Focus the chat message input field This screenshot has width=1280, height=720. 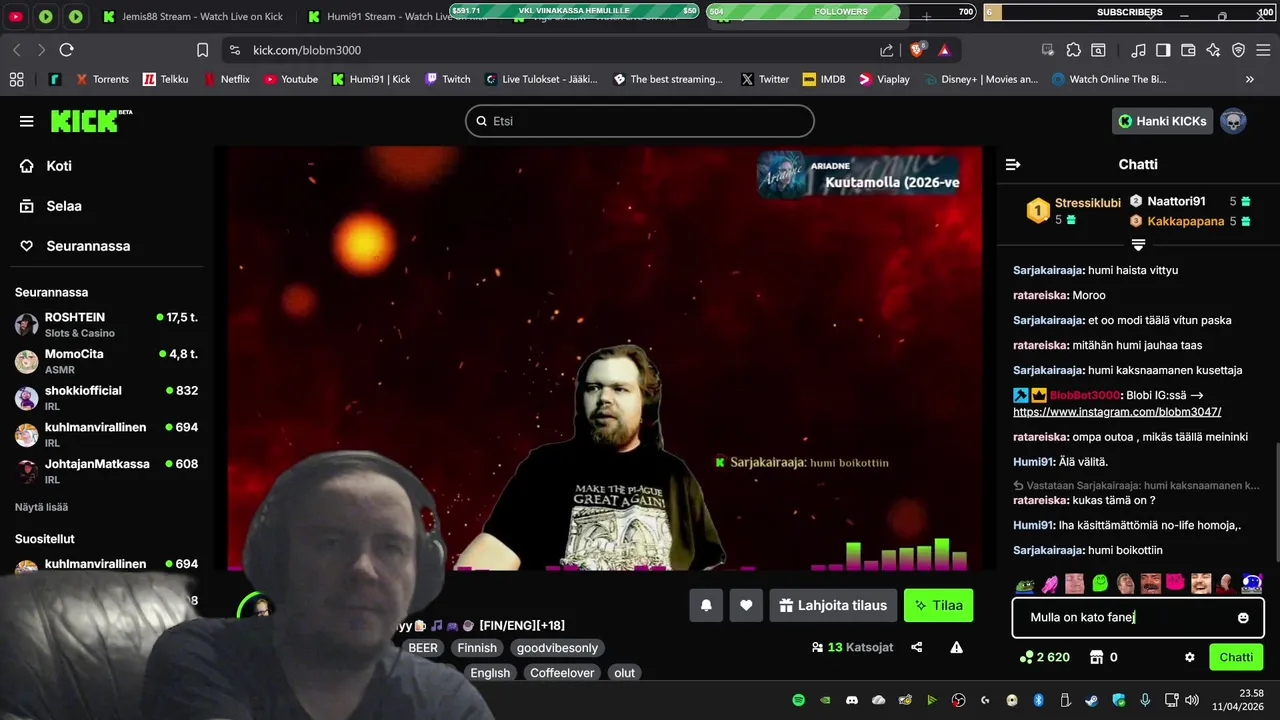pos(1138,618)
